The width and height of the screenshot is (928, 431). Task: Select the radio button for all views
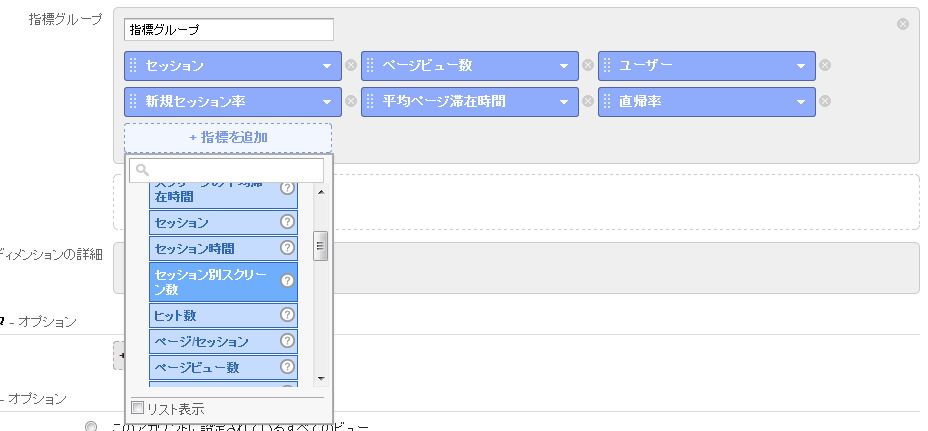click(91, 426)
